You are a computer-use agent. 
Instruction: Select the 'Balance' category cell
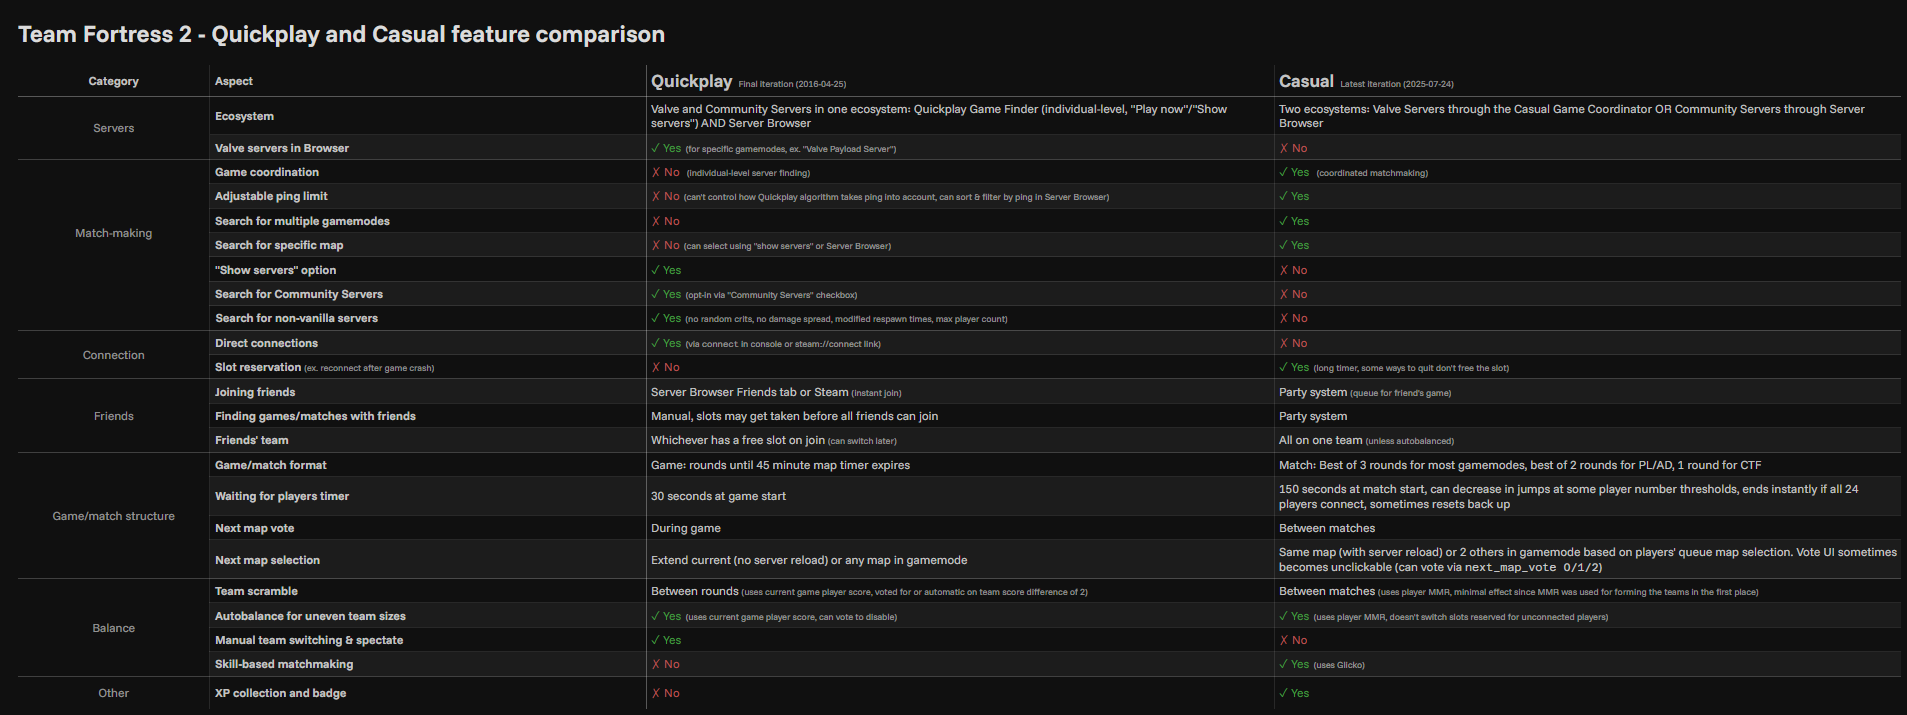coord(113,628)
